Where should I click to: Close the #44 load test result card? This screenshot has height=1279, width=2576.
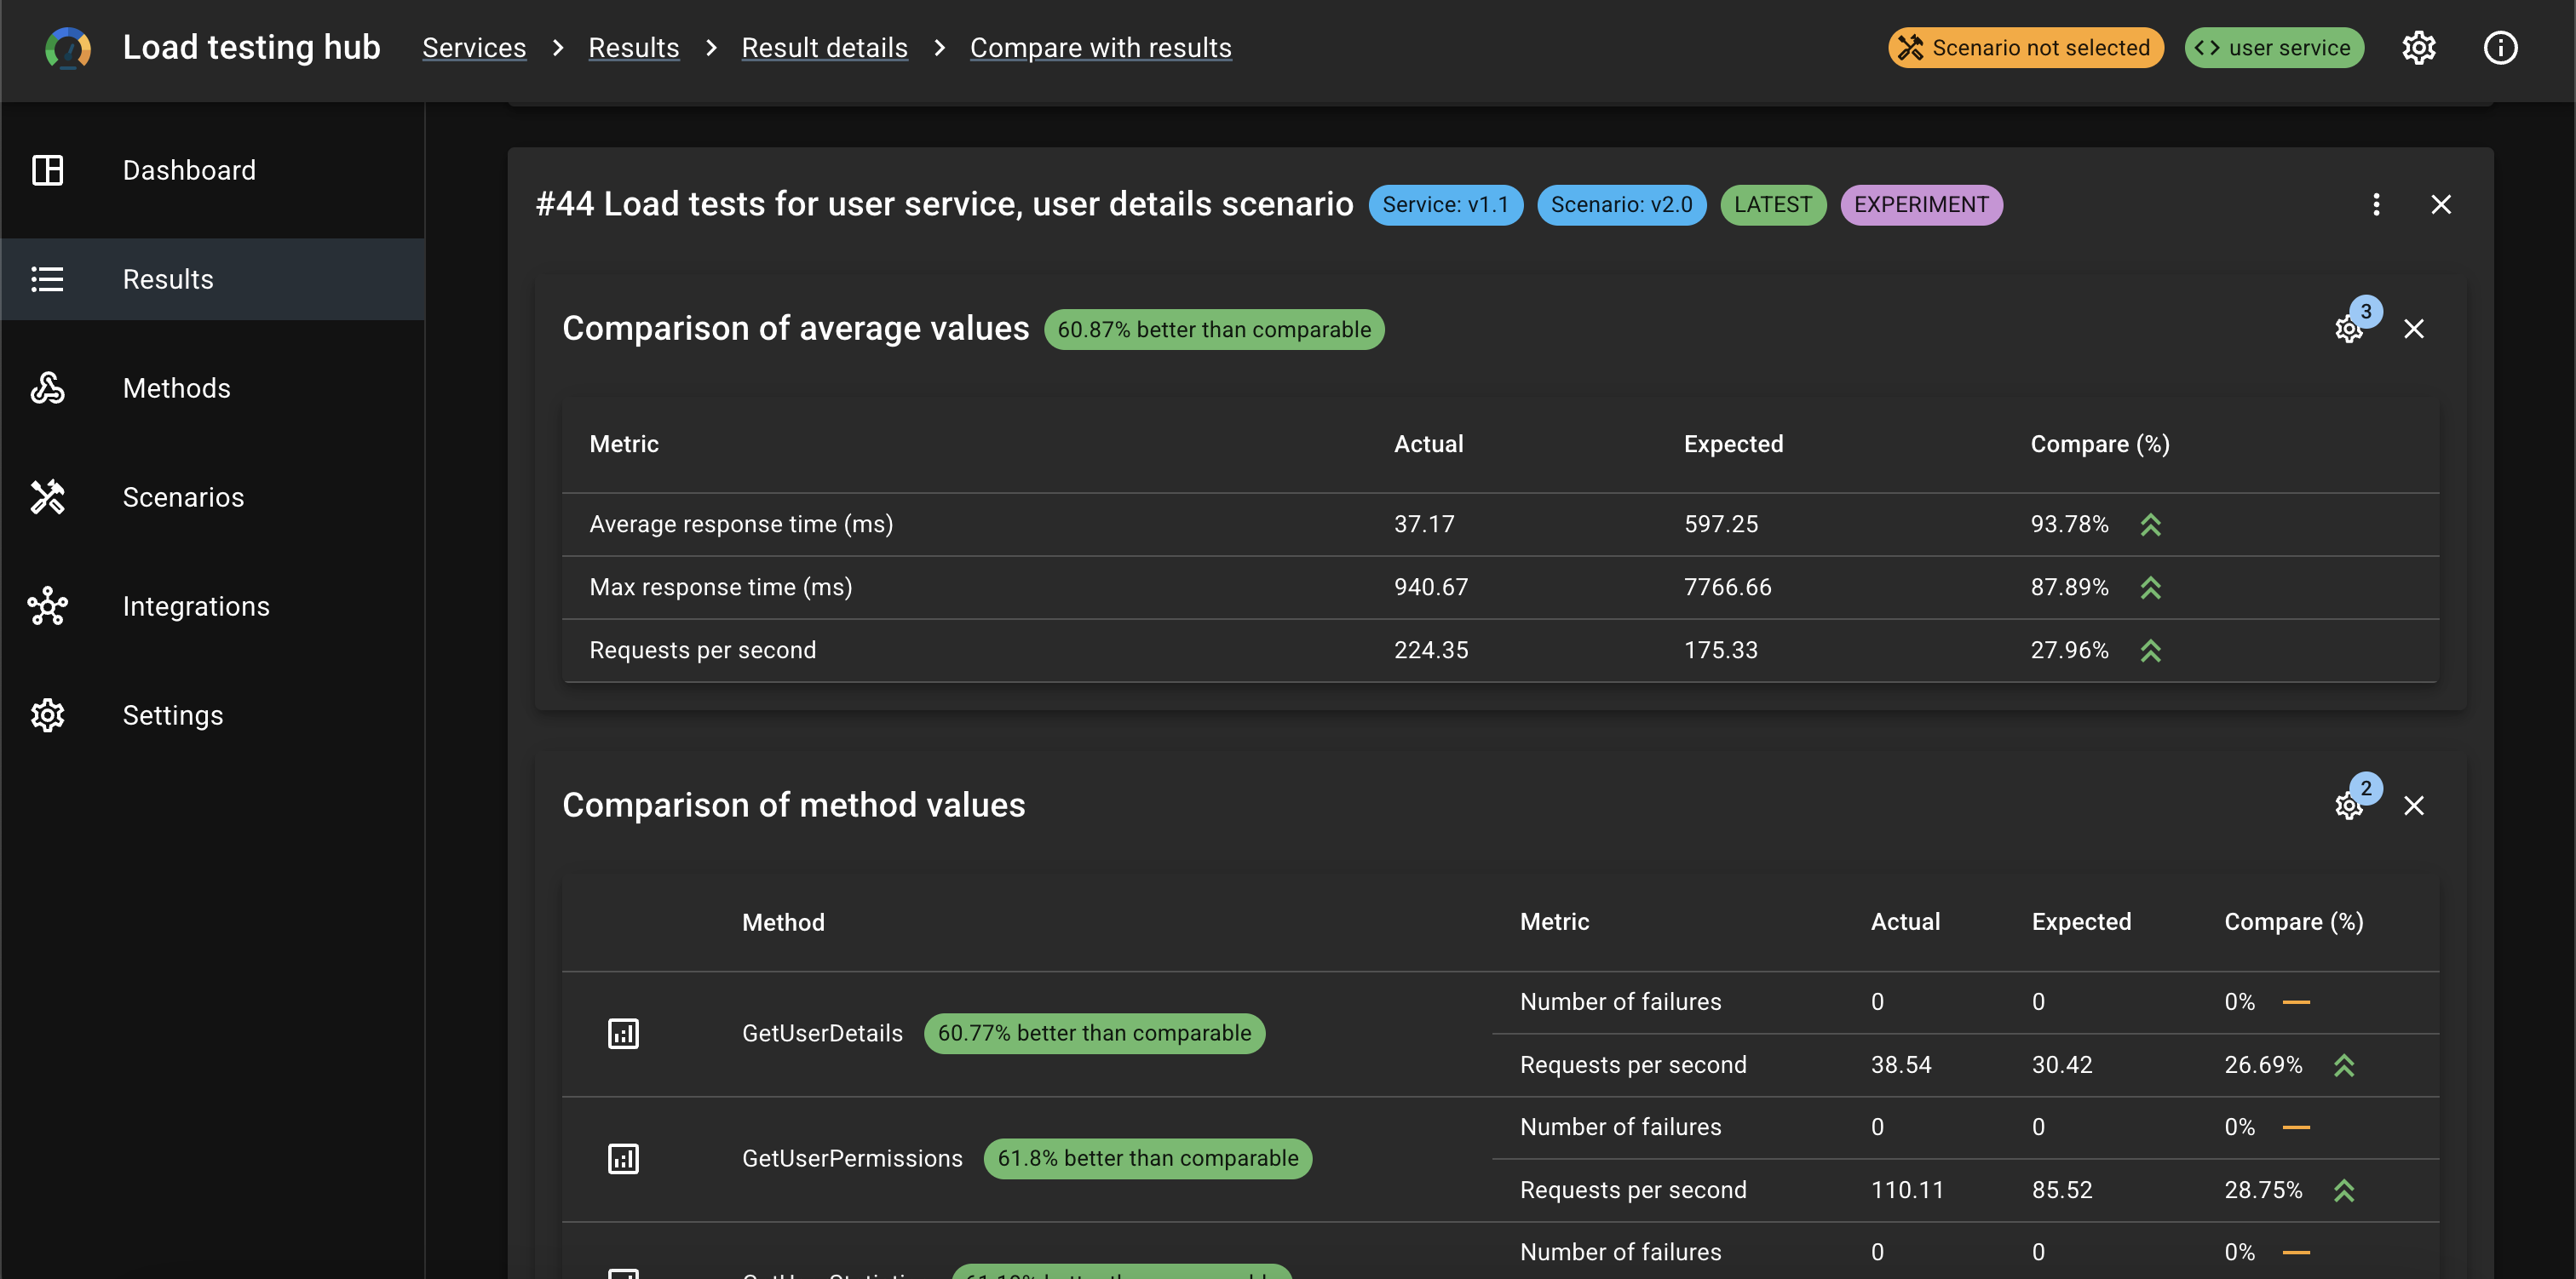pos(2441,205)
